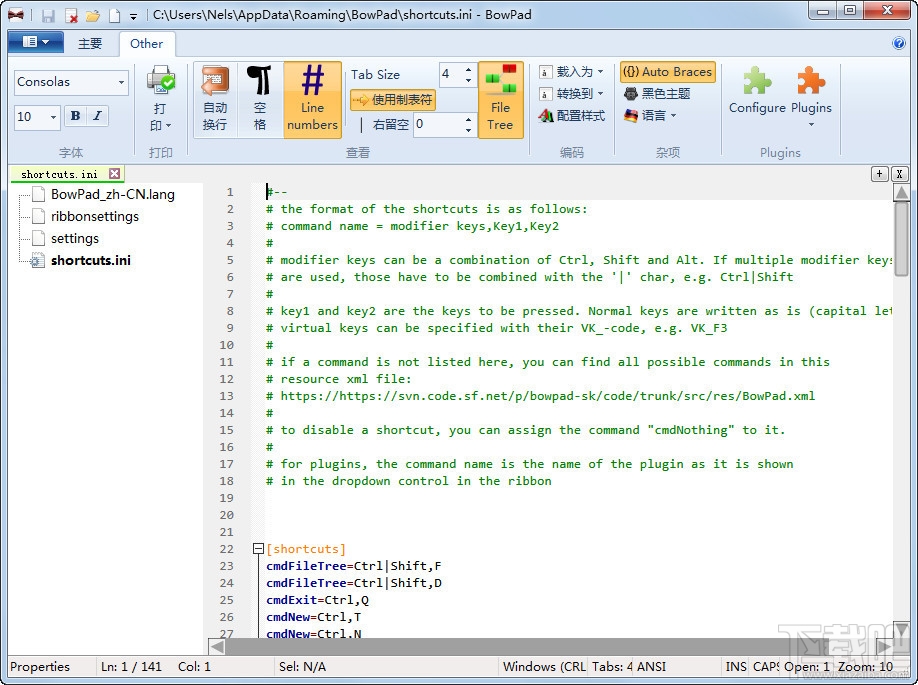Toggle Auto Braces option
The image size is (918, 685).
tap(668, 72)
